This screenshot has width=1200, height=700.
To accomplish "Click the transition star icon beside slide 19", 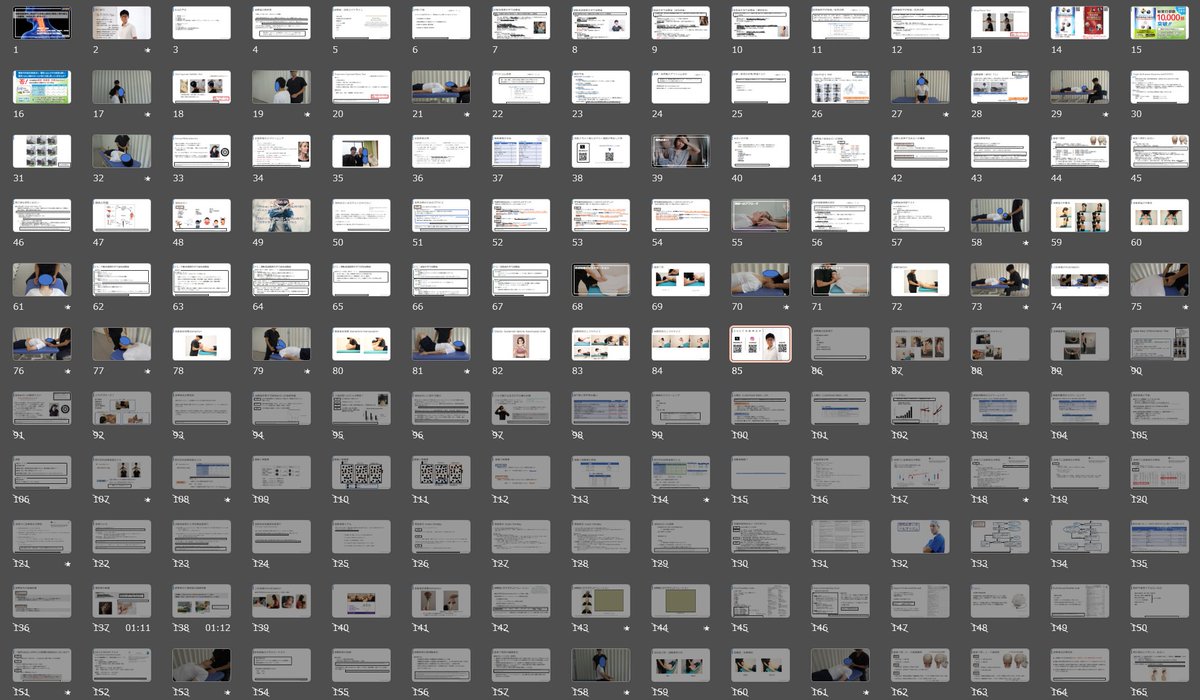I will (x=307, y=114).
